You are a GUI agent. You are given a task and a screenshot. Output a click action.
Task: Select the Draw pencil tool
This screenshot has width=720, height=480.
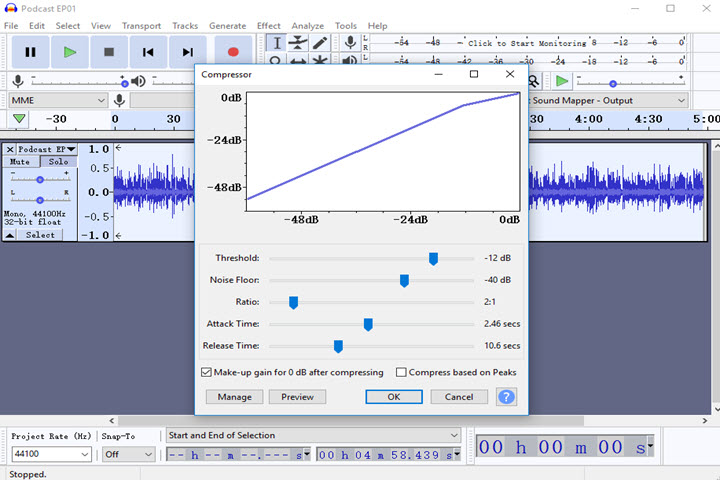pos(320,43)
